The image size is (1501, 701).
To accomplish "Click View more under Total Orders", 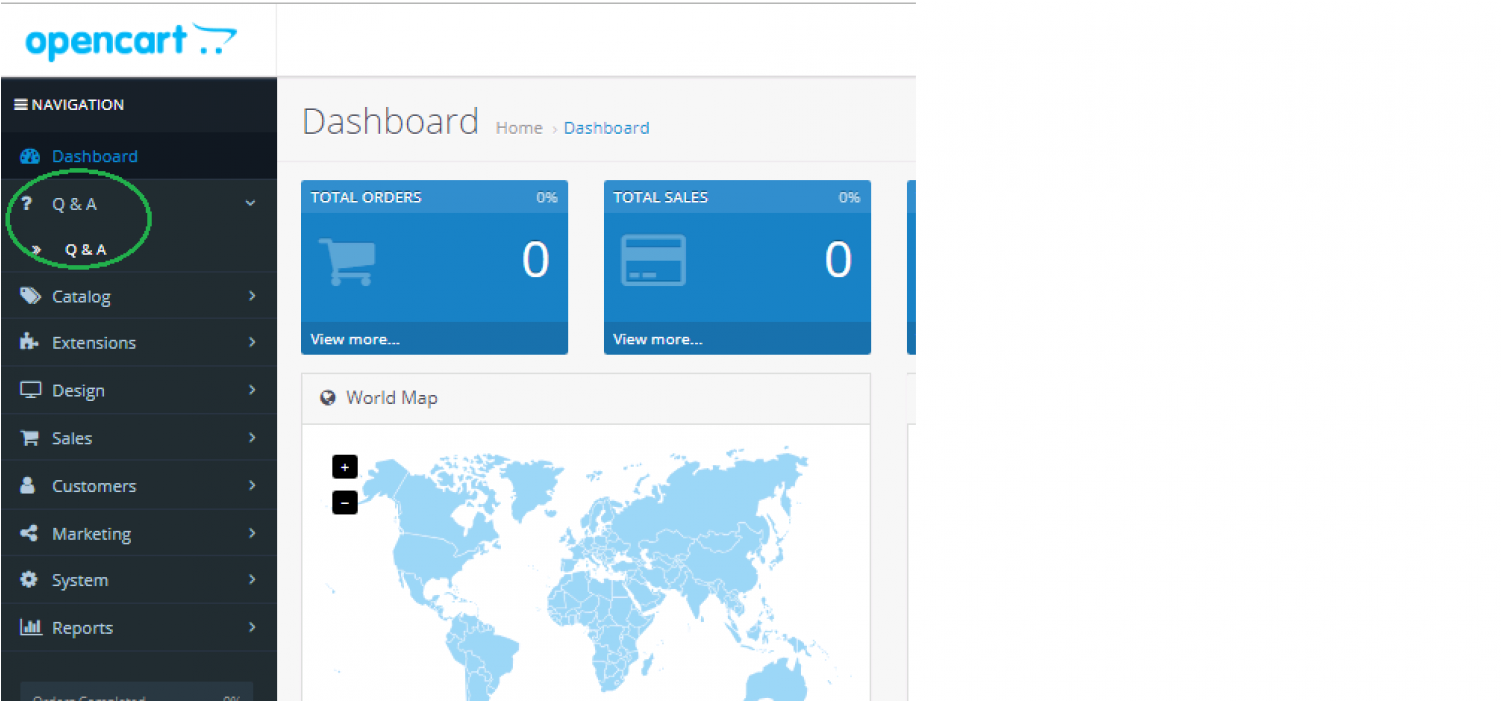I will [x=355, y=339].
